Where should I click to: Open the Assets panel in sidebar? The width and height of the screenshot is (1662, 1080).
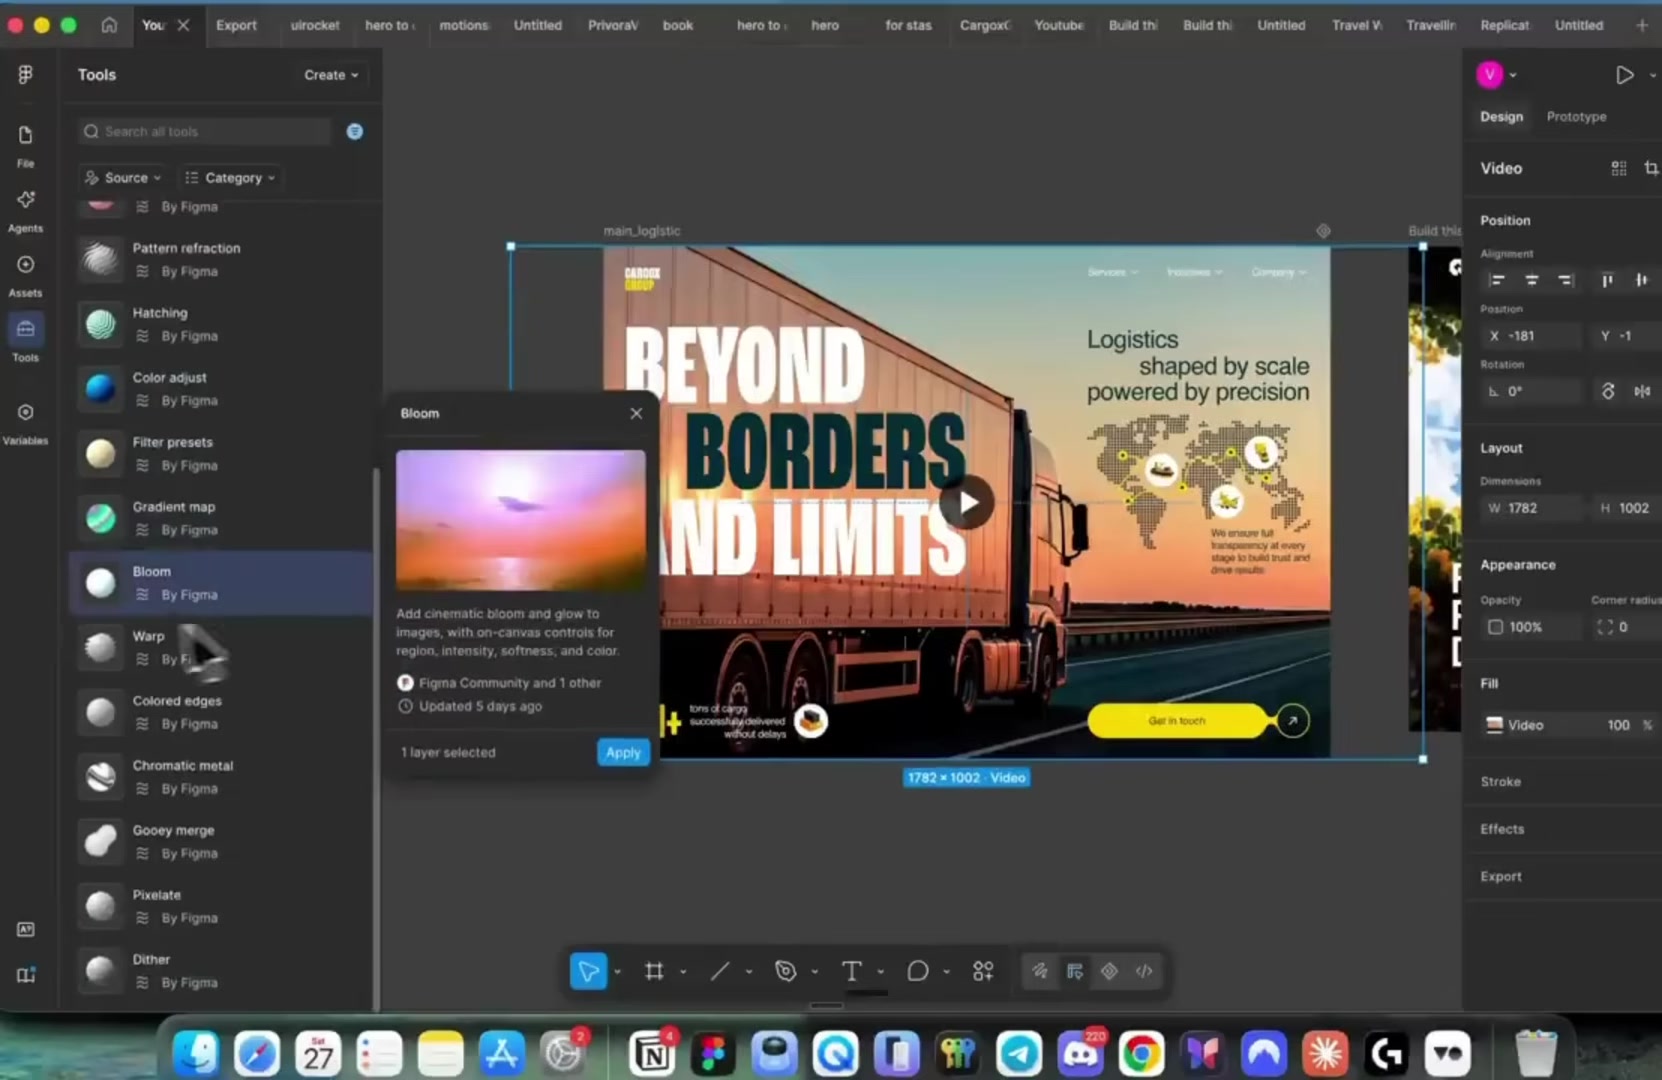26,275
